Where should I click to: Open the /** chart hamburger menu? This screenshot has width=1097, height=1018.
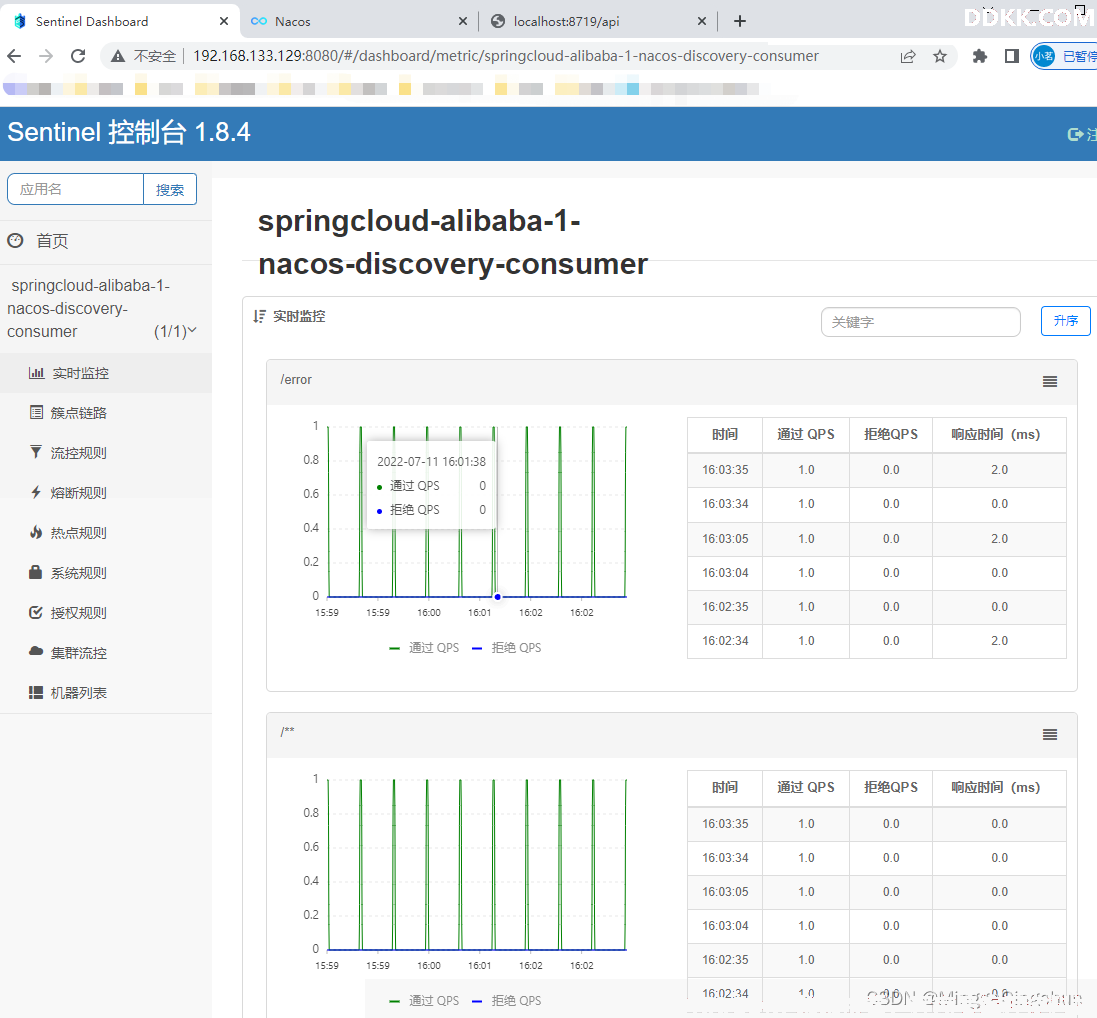(1050, 735)
